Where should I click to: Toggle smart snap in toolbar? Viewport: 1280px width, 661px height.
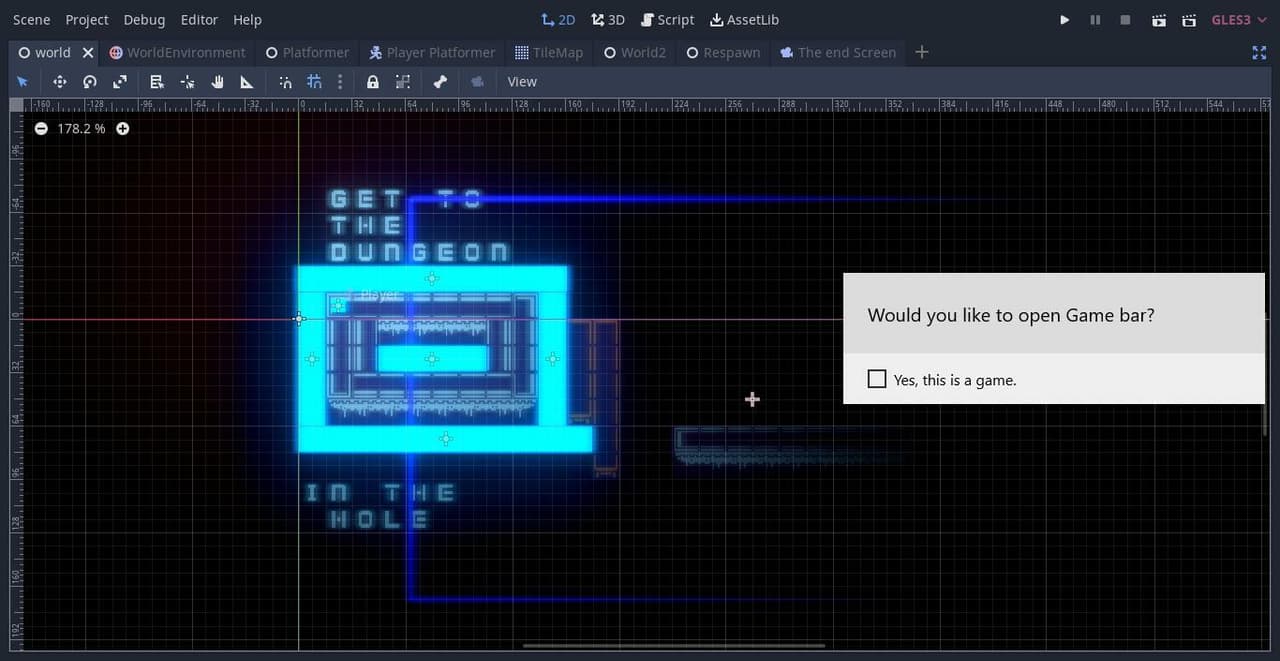point(285,82)
